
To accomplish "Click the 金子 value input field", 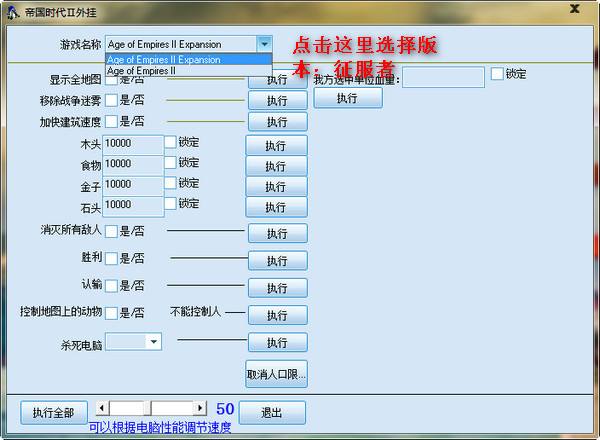I will (133, 186).
